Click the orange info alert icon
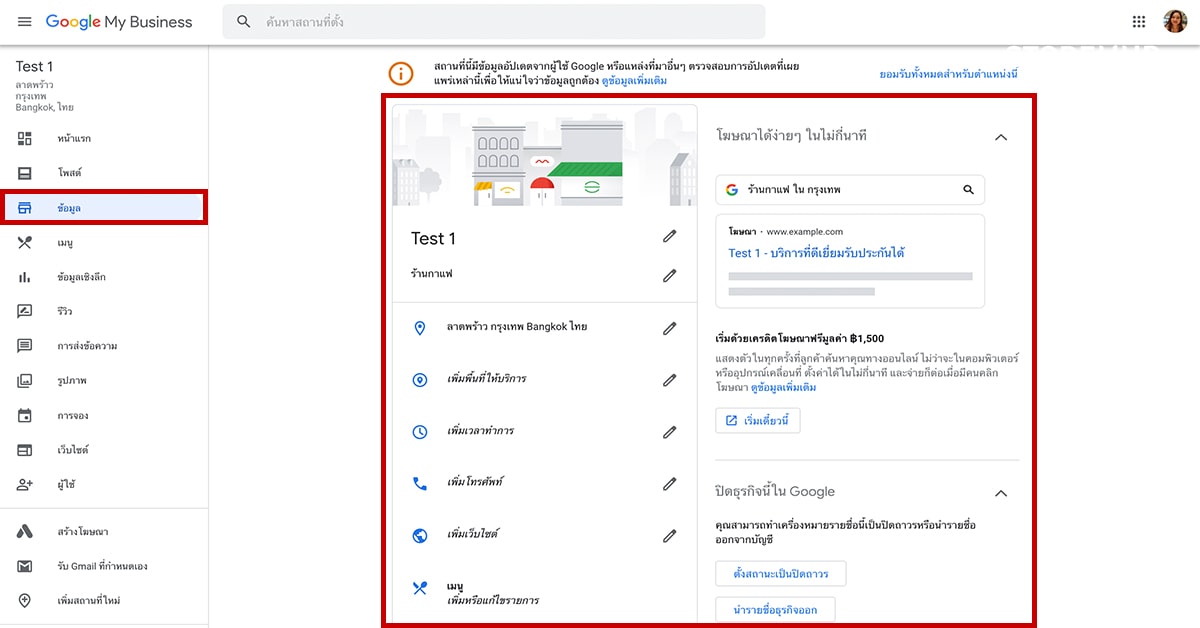The height and width of the screenshot is (628, 1200). [x=400, y=73]
